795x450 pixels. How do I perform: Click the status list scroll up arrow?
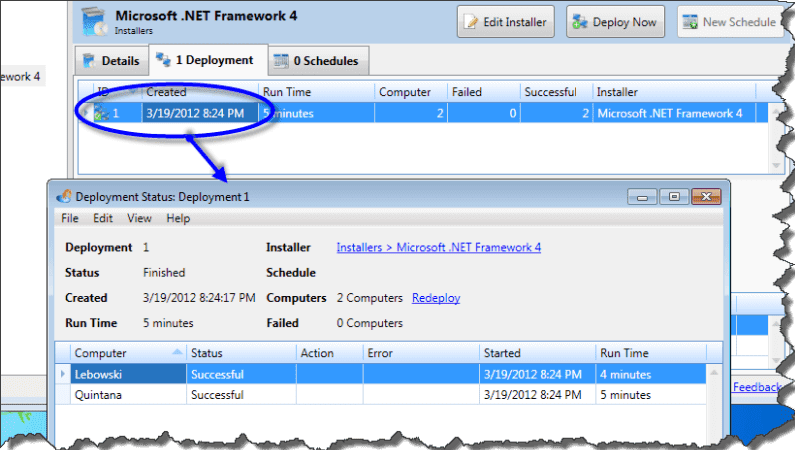(714, 372)
